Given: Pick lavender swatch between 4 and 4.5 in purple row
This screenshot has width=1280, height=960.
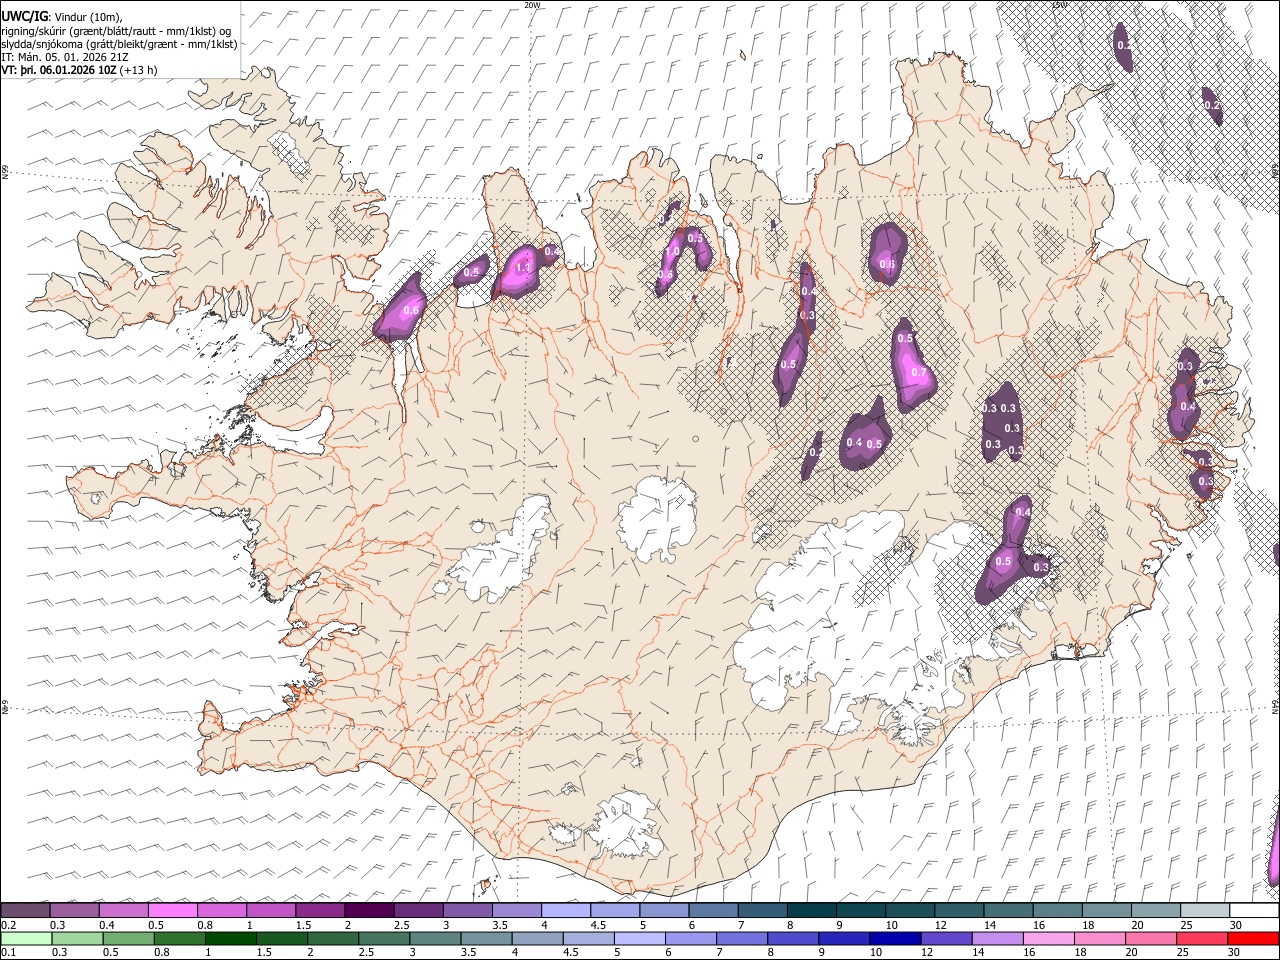Looking at the screenshot, I should (x=565, y=911).
